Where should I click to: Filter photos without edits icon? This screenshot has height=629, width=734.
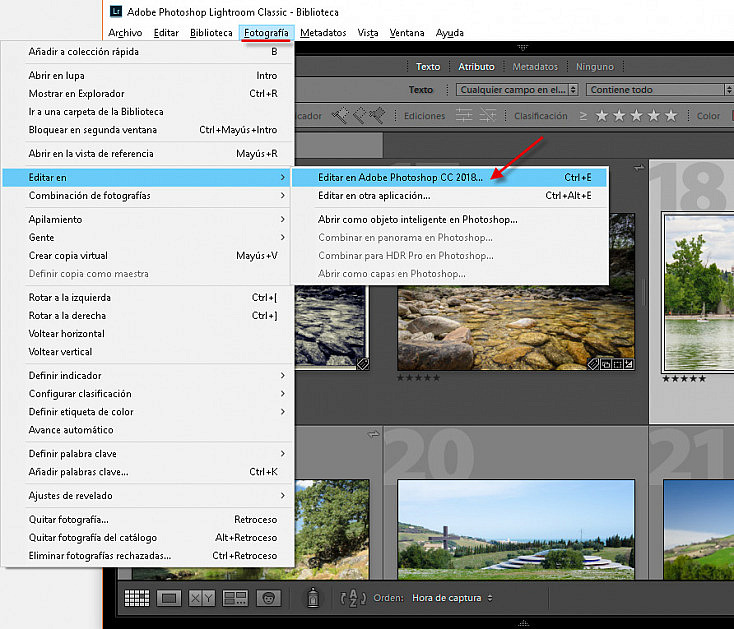point(488,116)
